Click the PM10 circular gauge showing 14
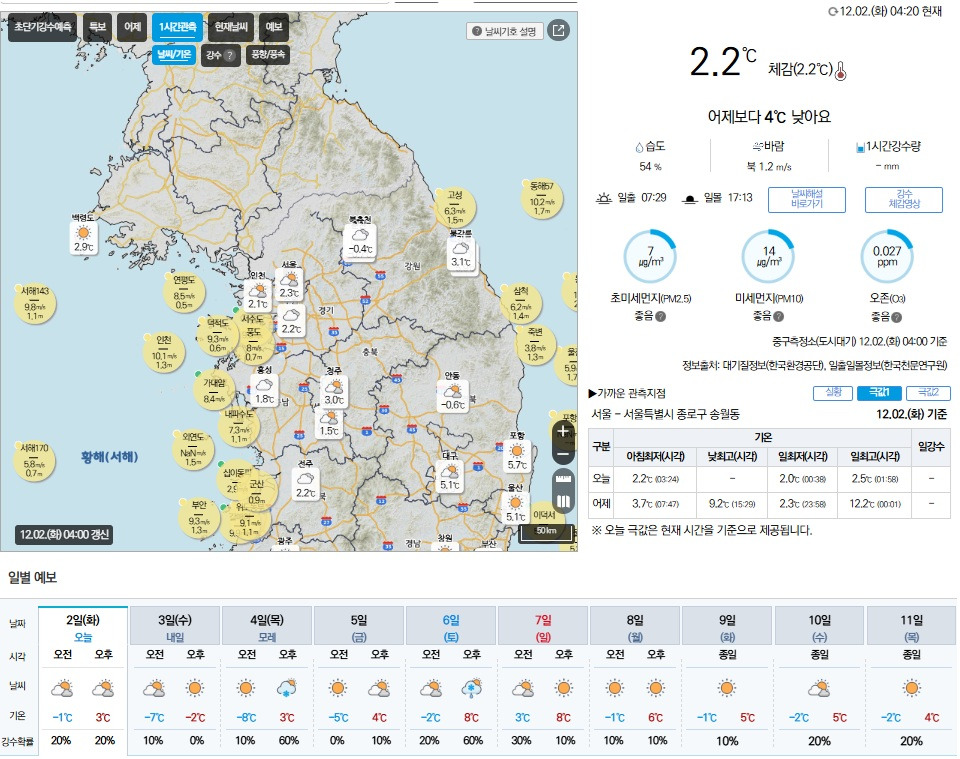The height and width of the screenshot is (759, 960). [768, 256]
